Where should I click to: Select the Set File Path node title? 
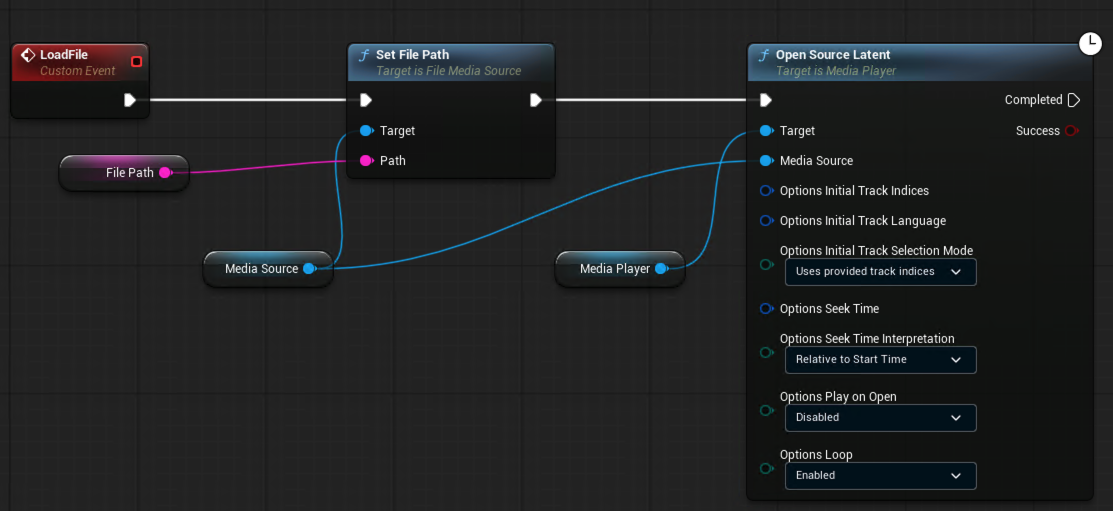click(412, 55)
